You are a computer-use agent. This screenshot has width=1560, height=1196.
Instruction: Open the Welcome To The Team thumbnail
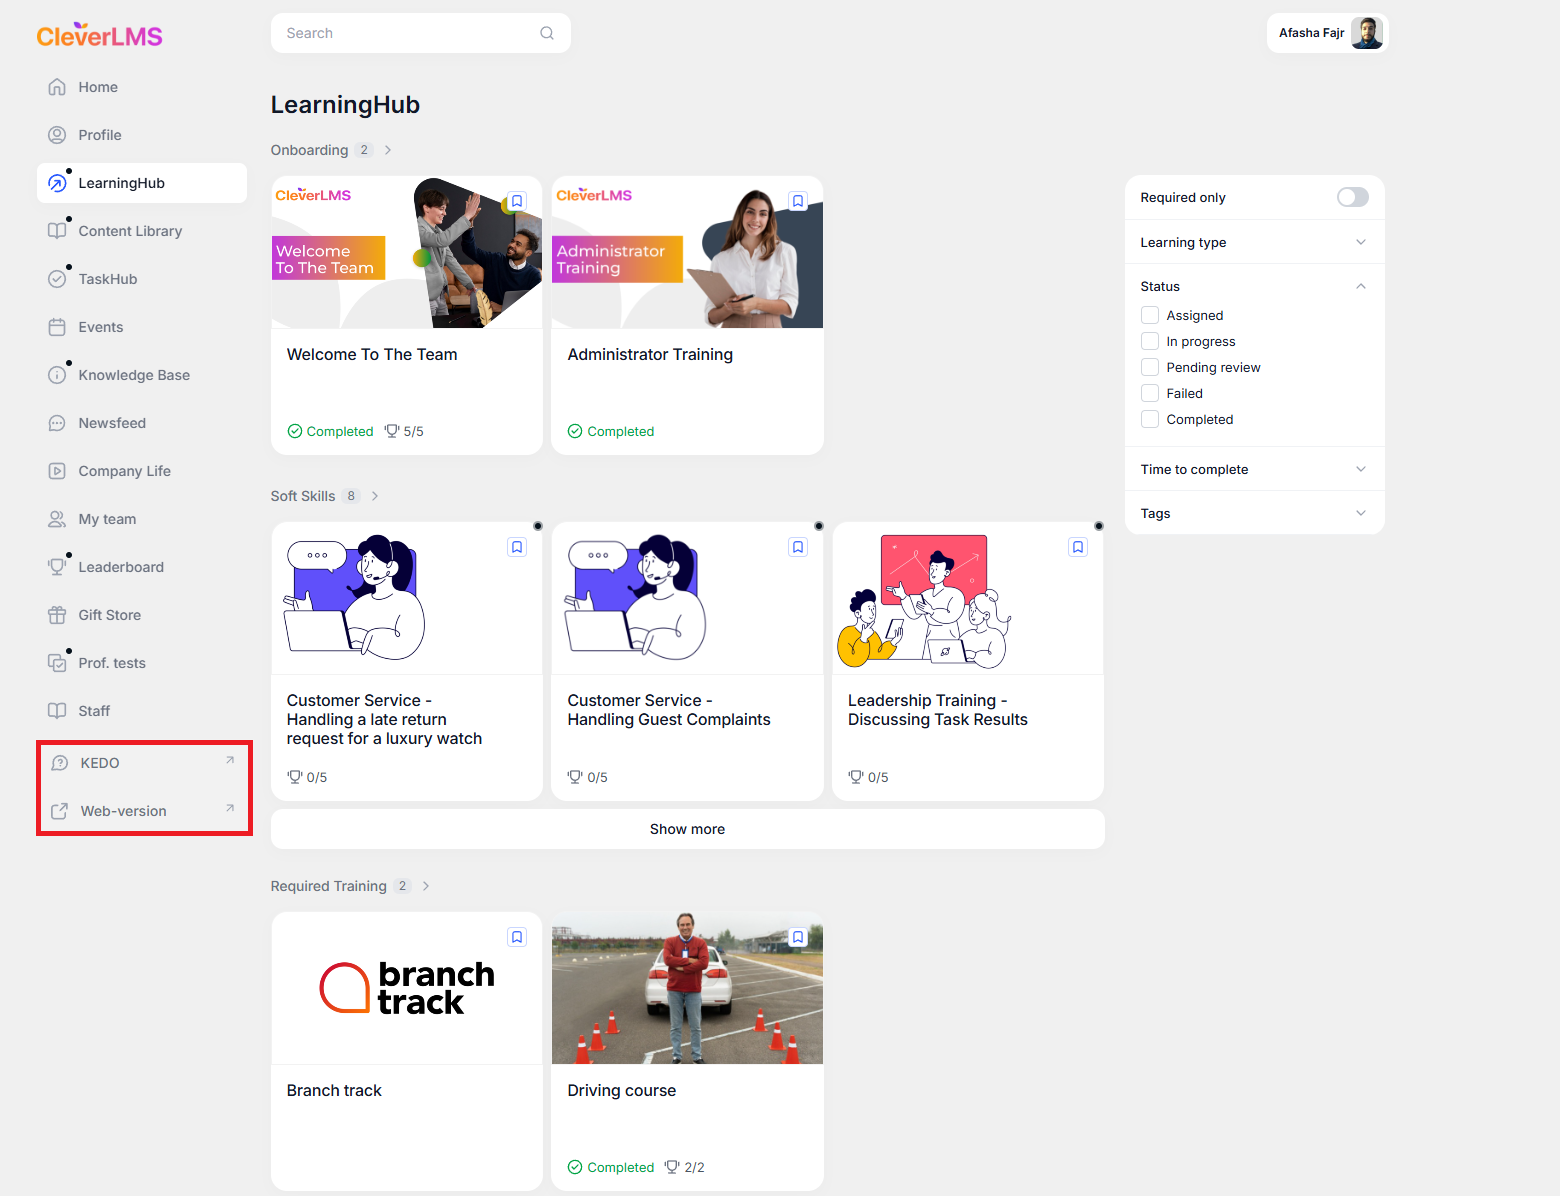click(x=407, y=252)
